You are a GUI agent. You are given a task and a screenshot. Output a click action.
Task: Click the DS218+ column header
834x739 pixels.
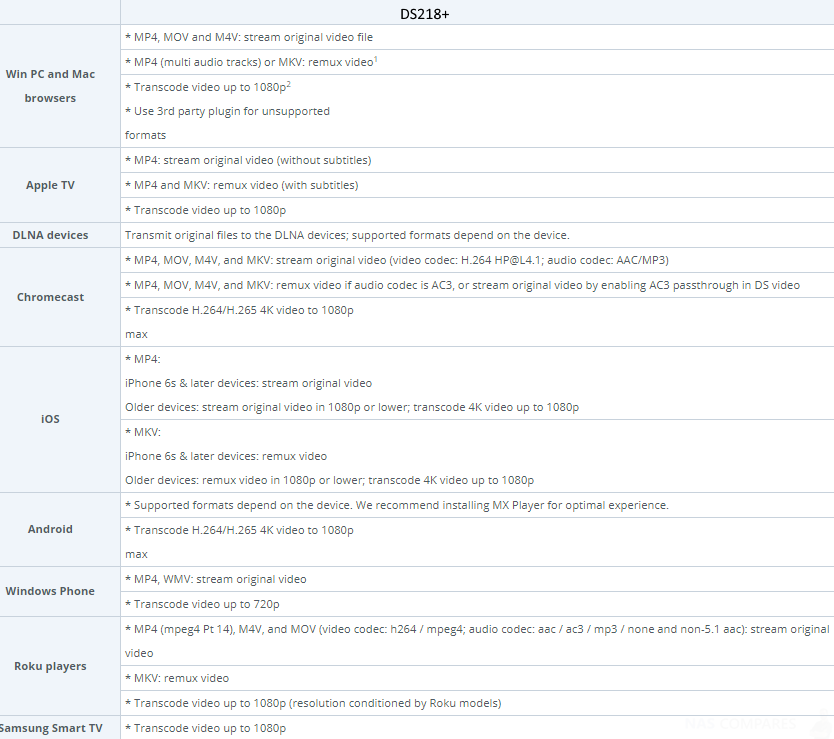point(424,14)
